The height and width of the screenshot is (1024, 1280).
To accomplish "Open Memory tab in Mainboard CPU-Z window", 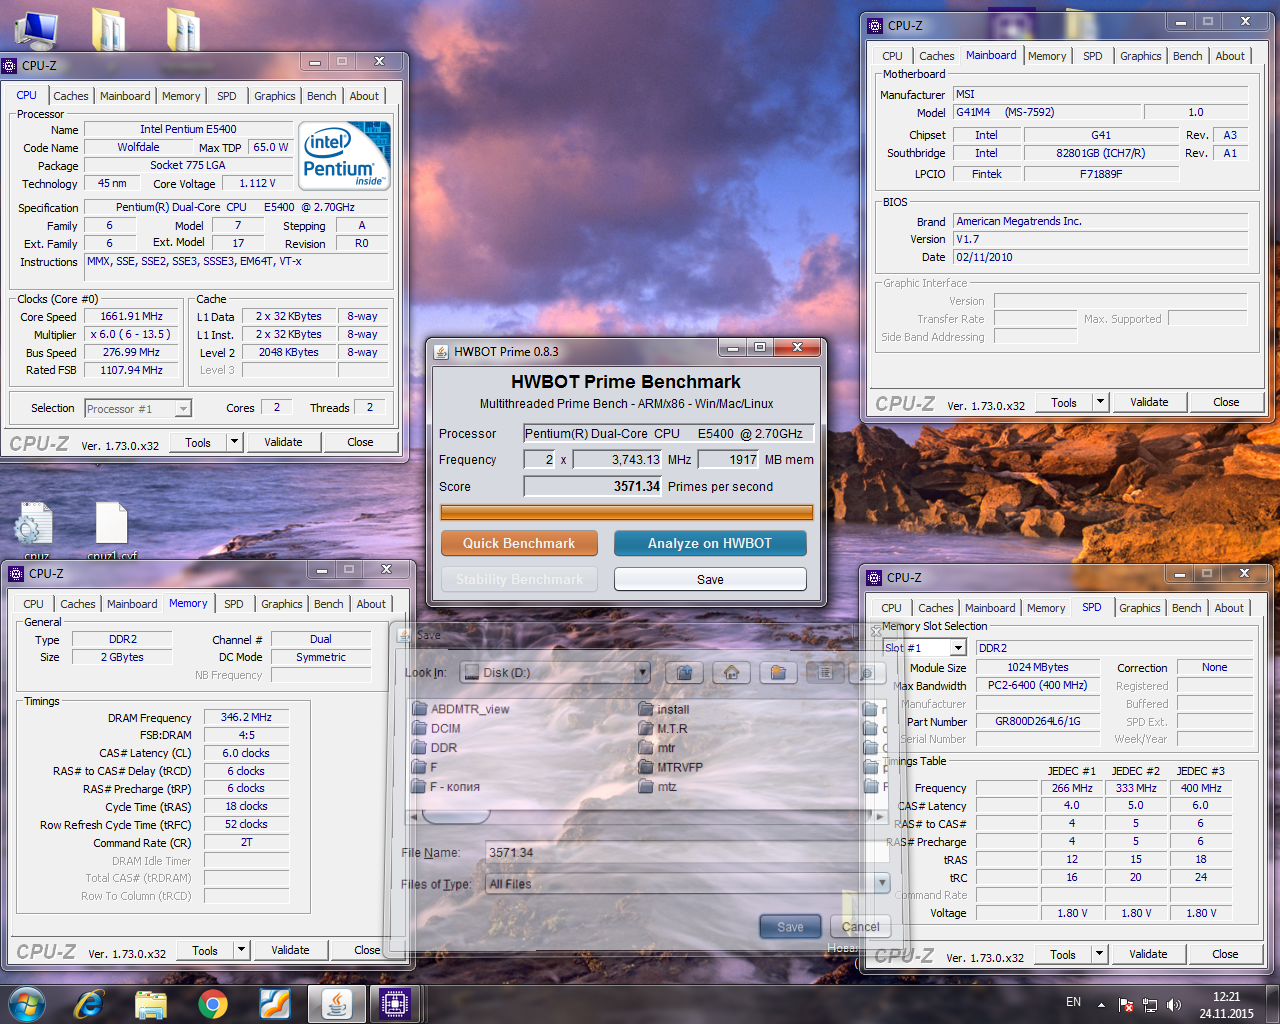I will coord(1047,56).
